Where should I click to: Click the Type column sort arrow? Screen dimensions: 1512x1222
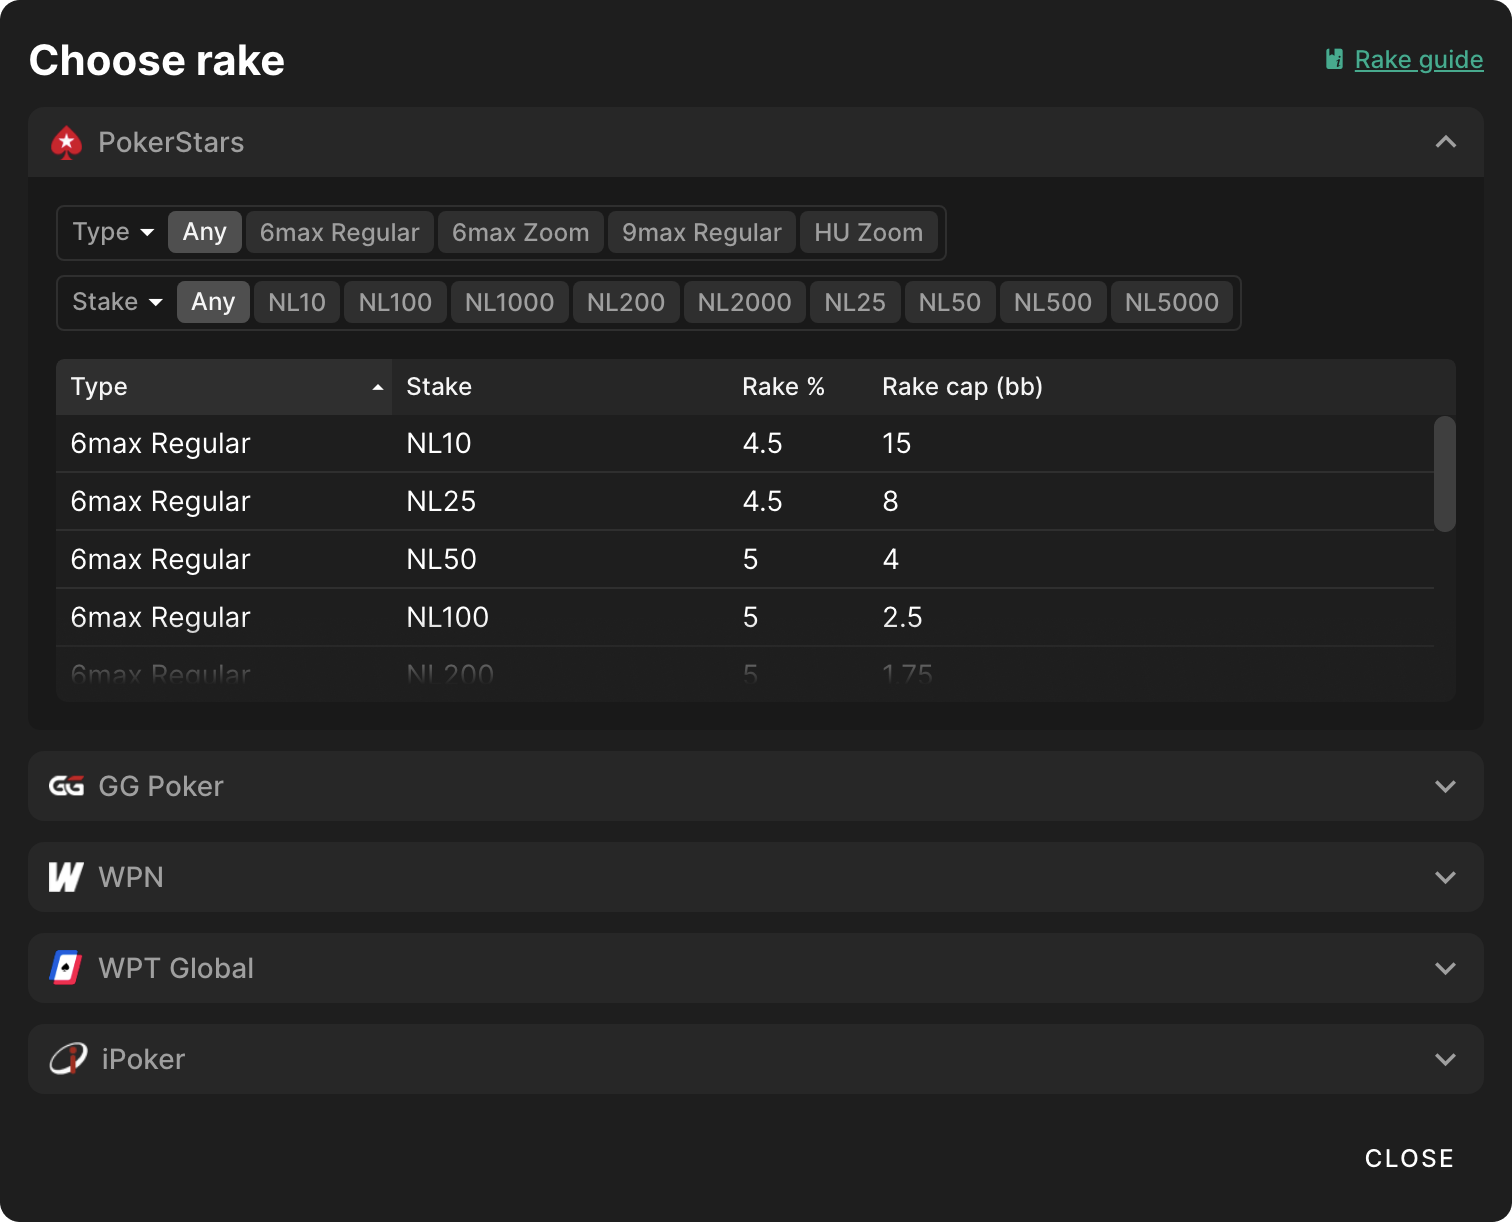378,387
